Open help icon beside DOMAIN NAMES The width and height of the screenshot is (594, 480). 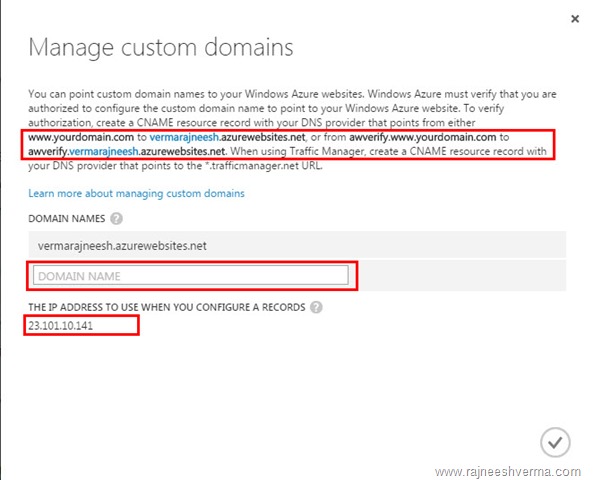click(x=116, y=219)
